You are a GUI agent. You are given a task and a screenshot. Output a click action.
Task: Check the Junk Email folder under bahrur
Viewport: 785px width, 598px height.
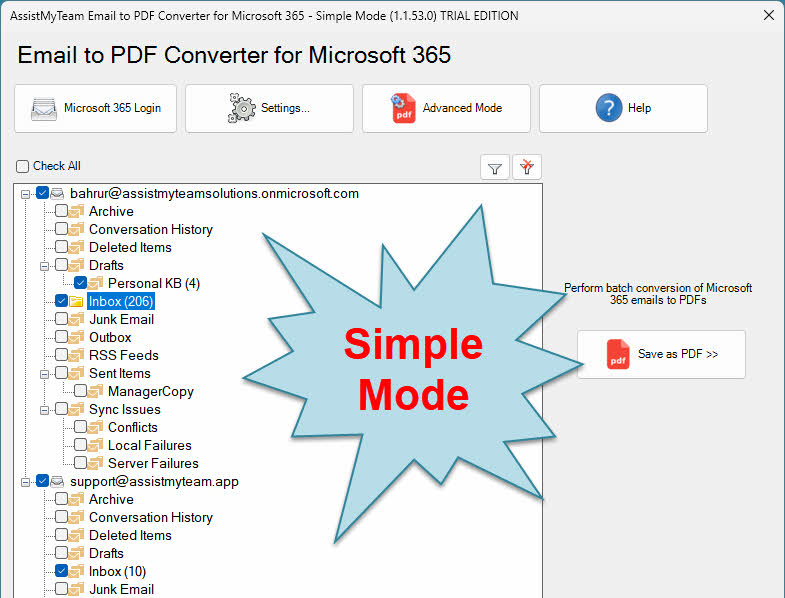click(x=62, y=319)
